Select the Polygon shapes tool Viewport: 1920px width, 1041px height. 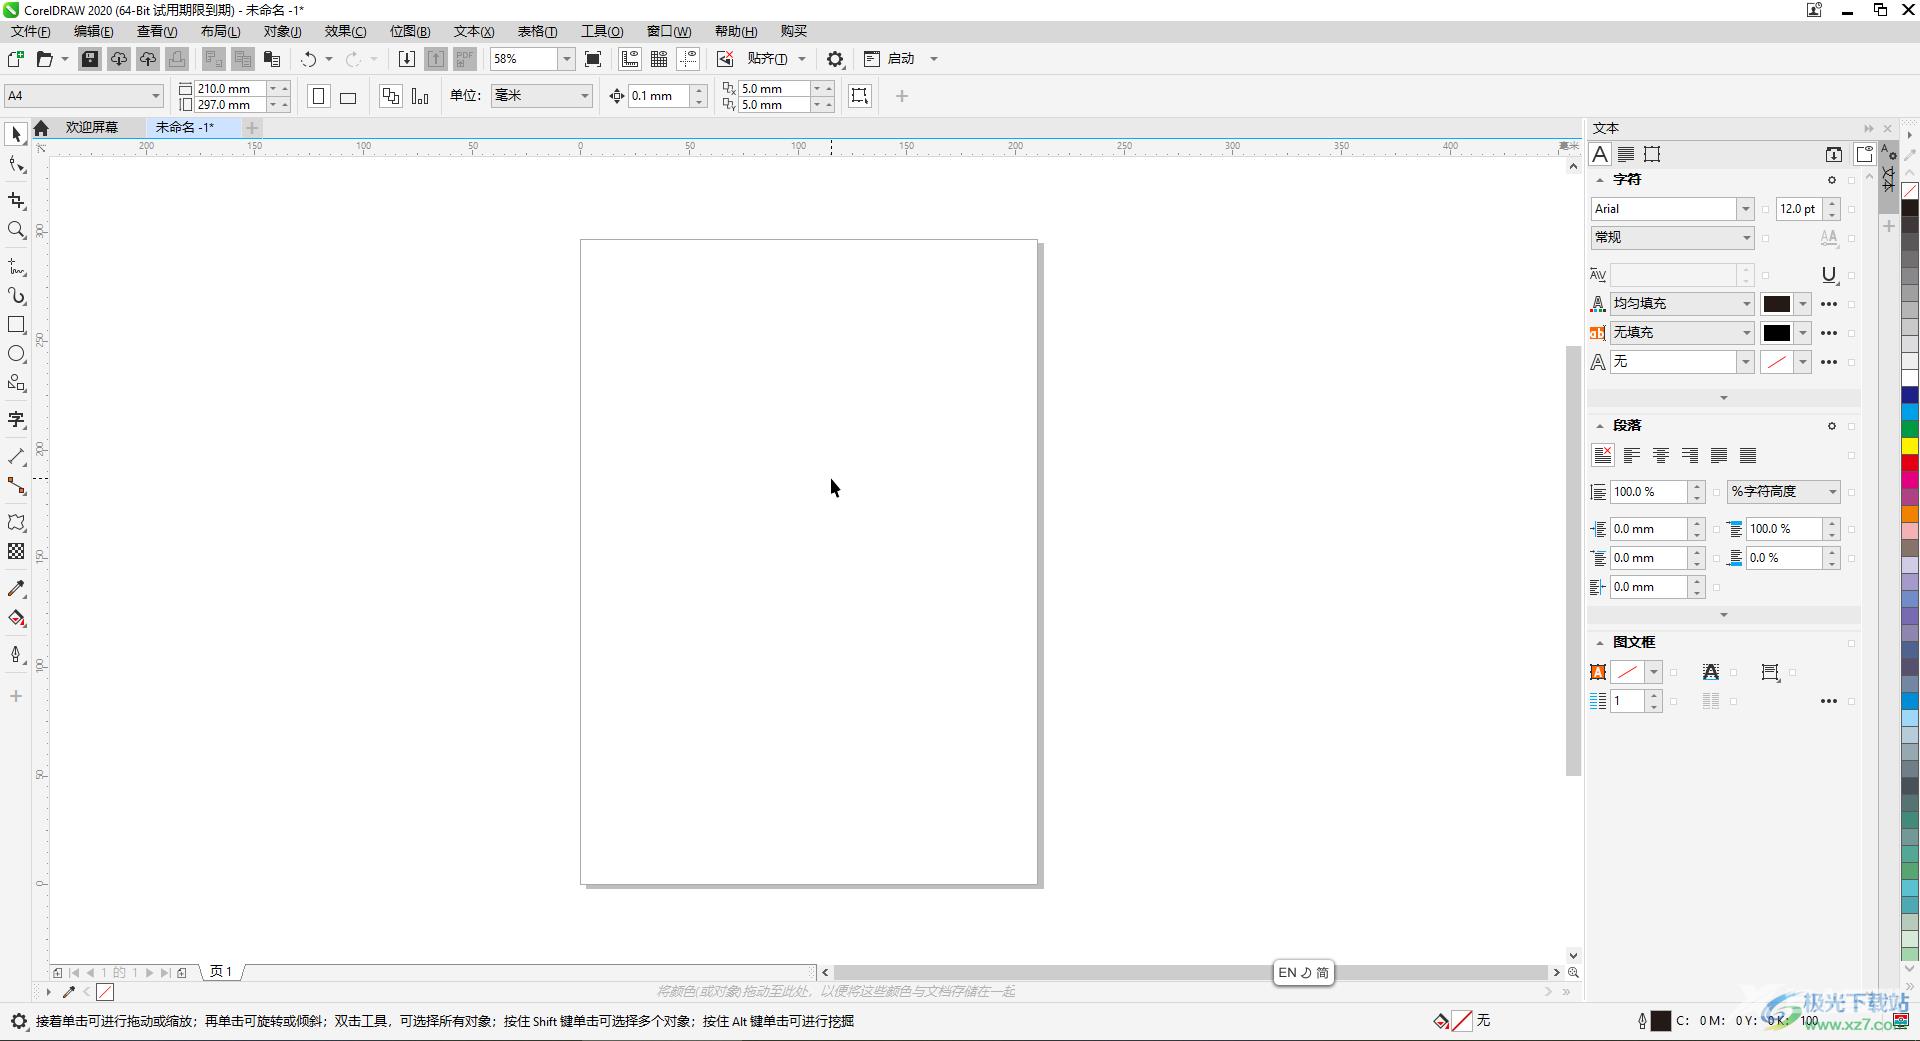point(16,383)
